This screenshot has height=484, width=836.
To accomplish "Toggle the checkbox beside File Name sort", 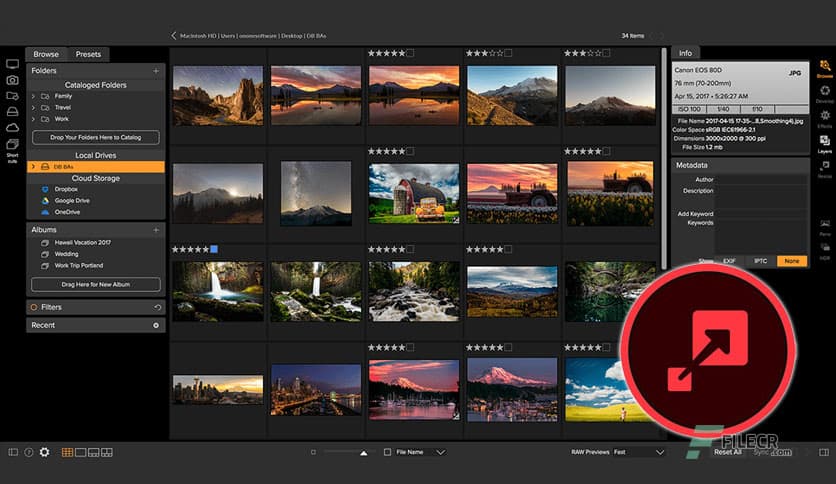I will (x=388, y=452).
